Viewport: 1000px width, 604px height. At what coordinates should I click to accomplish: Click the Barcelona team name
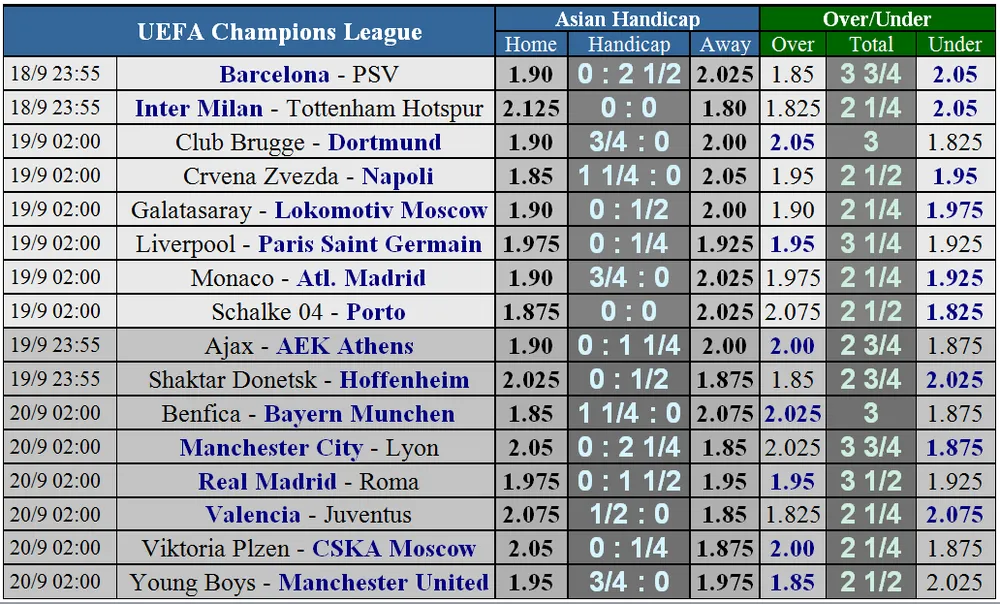274,74
